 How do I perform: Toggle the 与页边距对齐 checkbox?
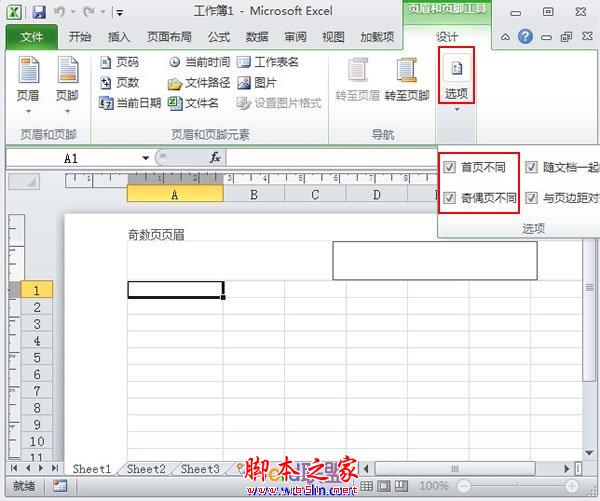click(x=531, y=198)
